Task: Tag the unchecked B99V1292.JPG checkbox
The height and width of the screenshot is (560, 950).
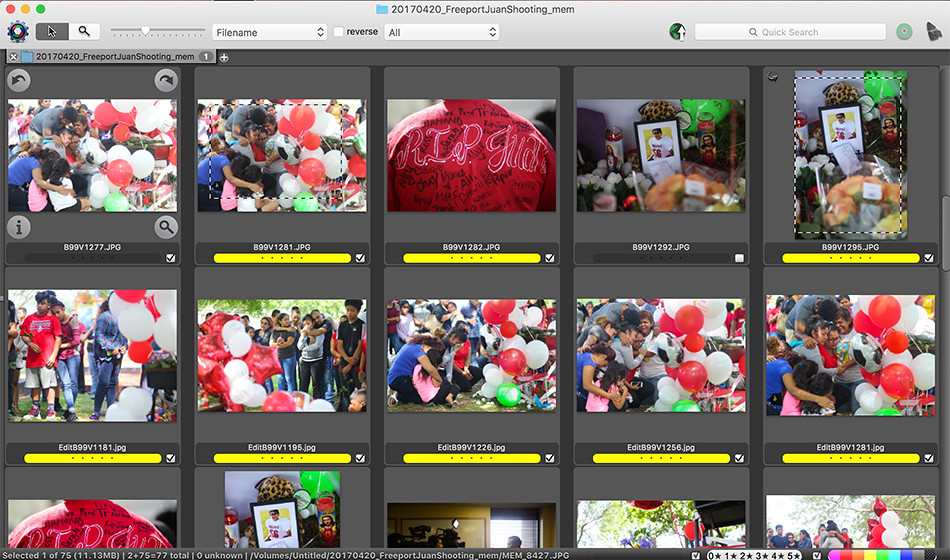Action: [x=739, y=258]
